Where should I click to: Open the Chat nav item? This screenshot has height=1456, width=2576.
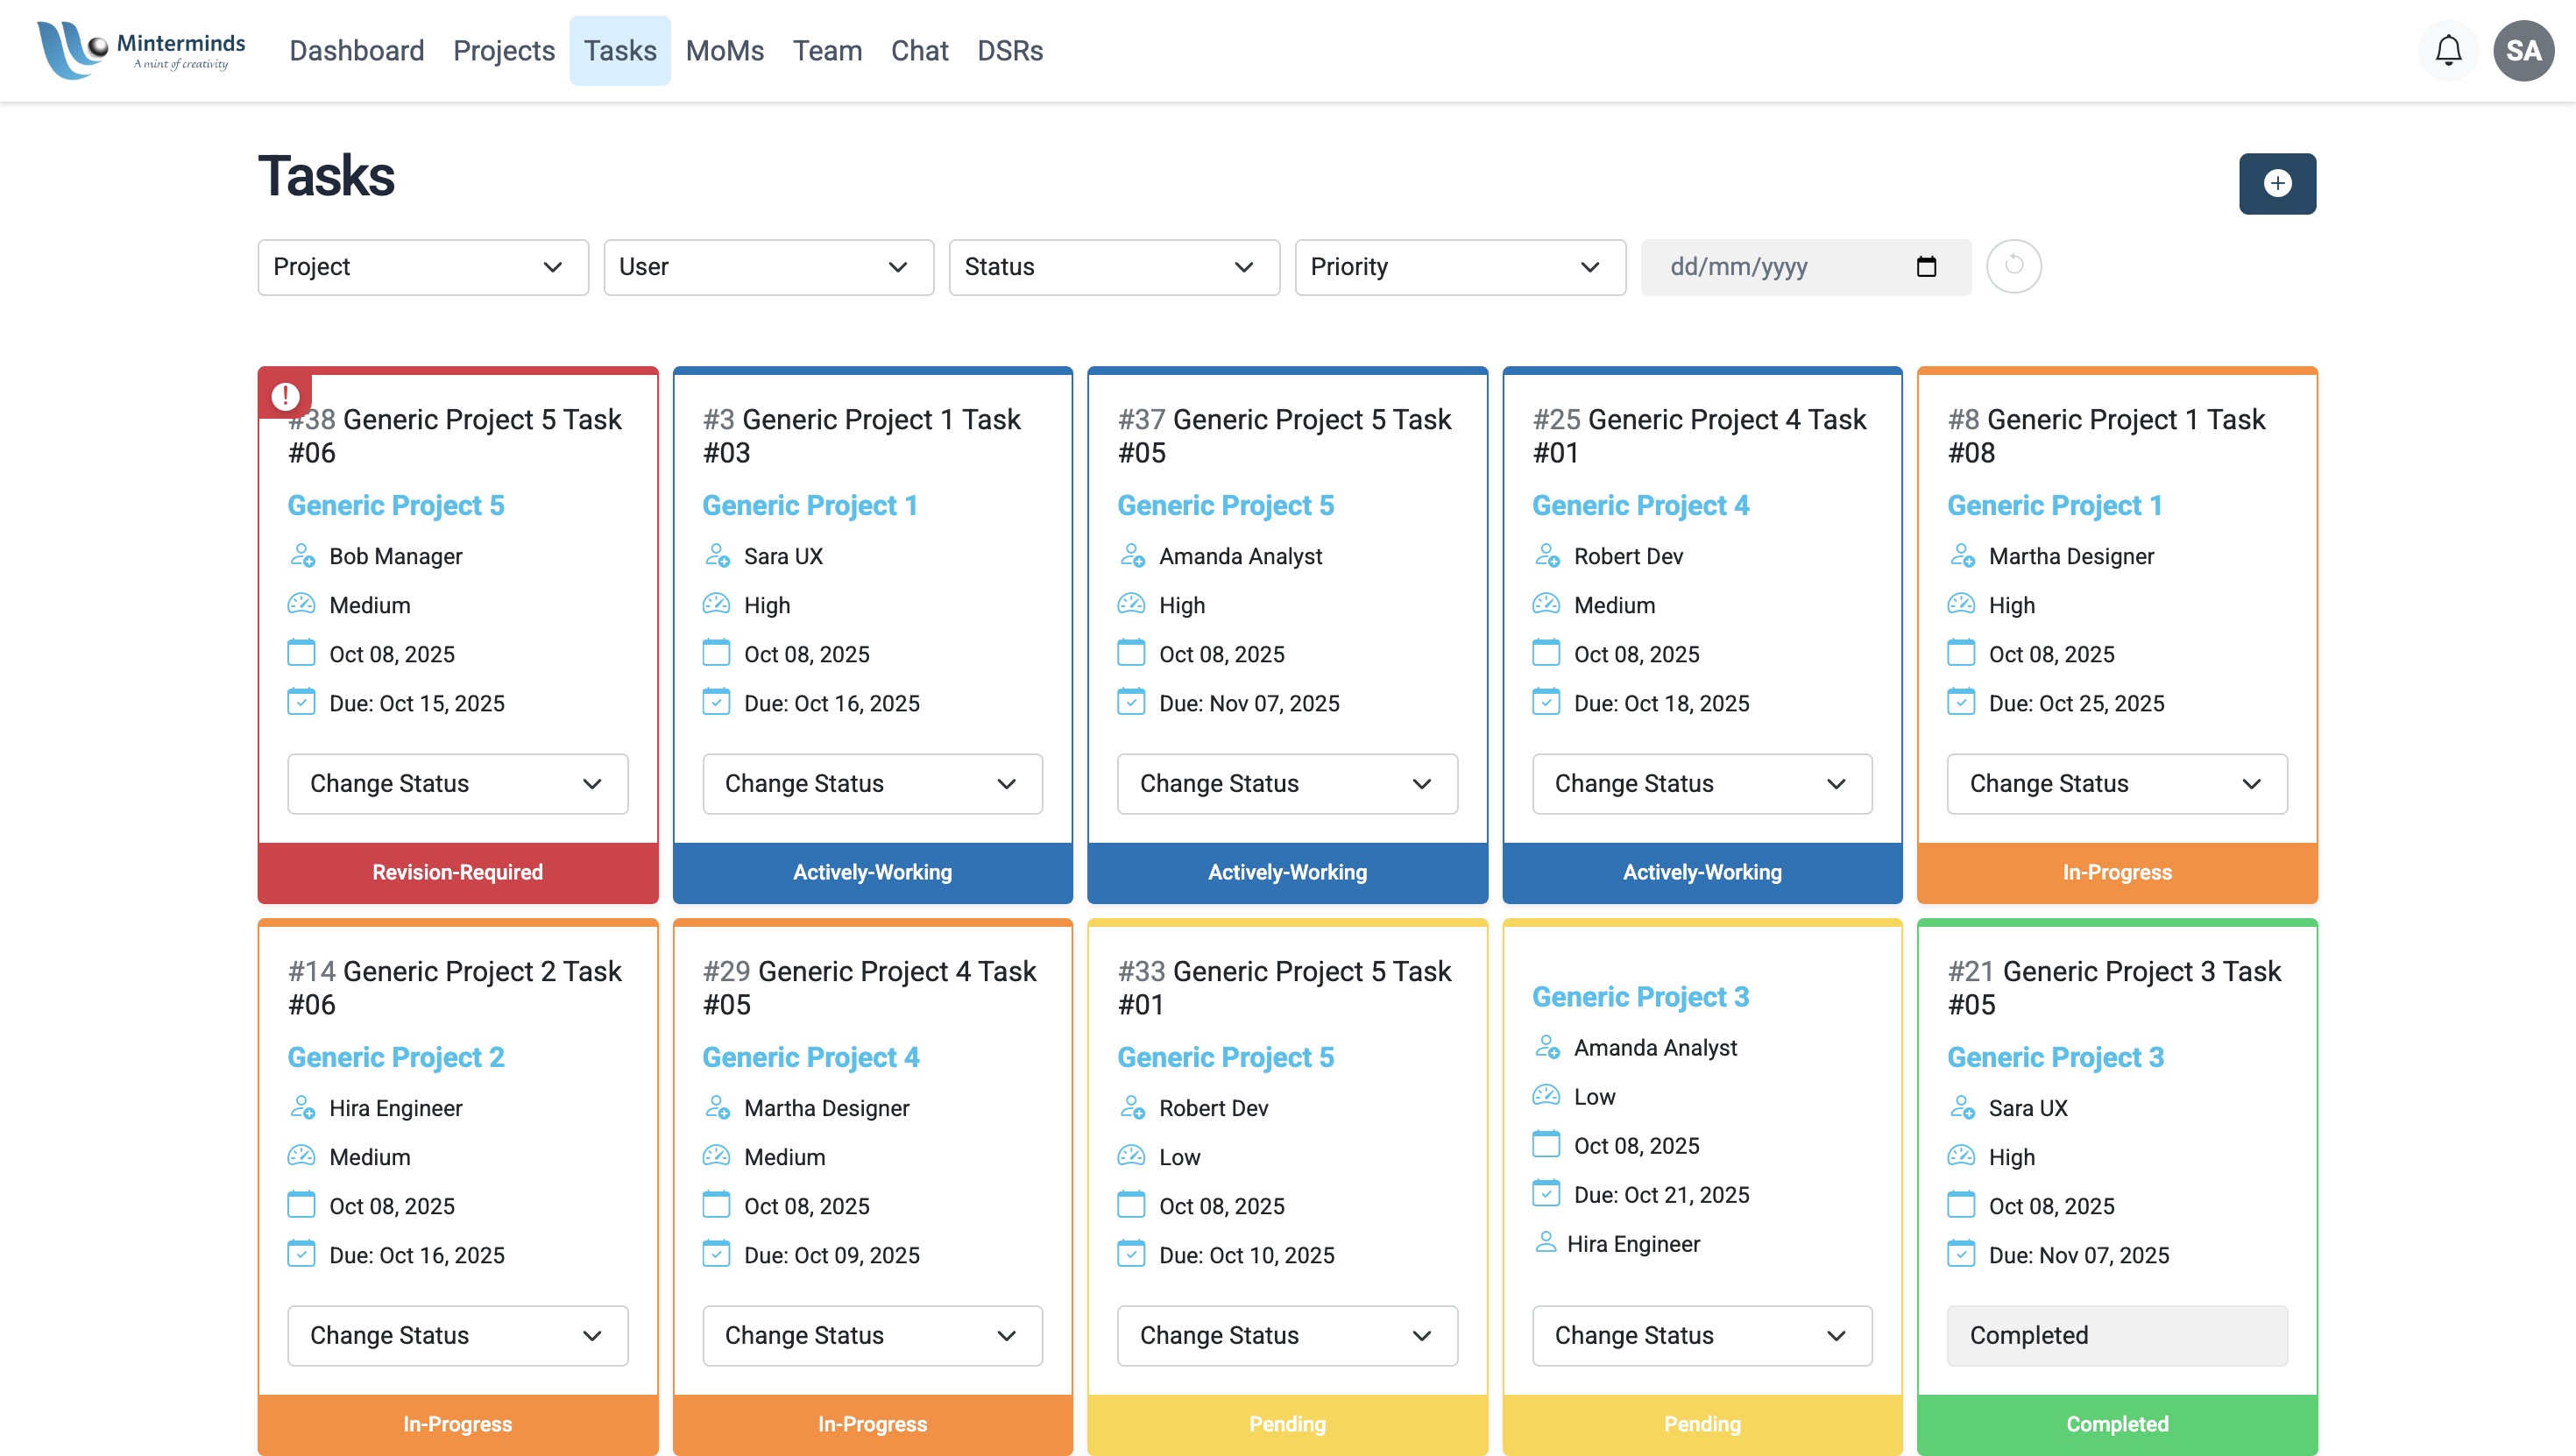pos(919,50)
